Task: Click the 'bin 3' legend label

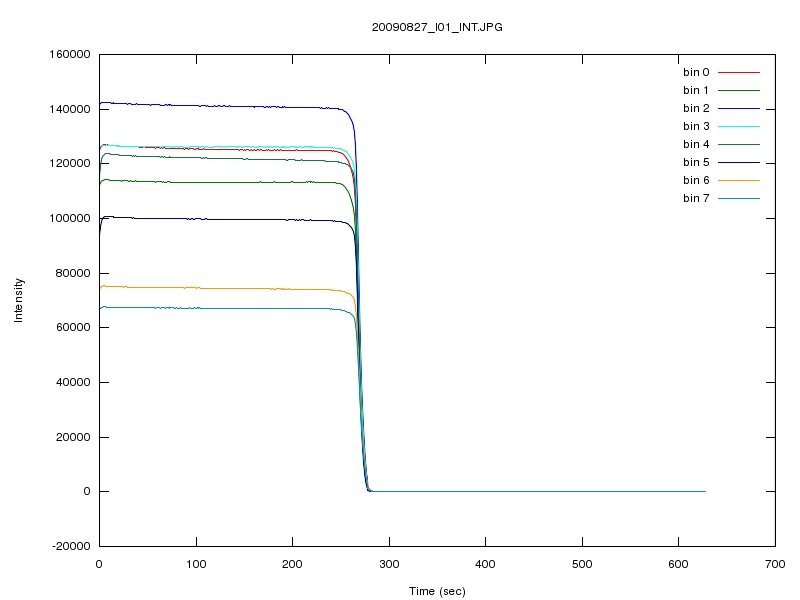Action: (x=696, y=126)
